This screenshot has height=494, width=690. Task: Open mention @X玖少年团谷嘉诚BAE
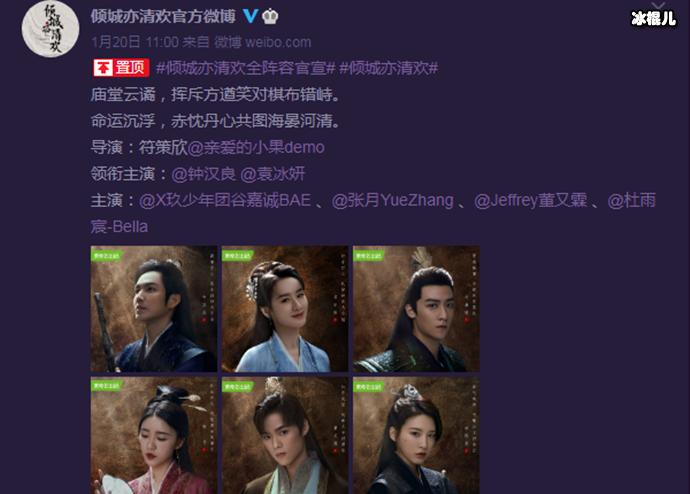[x=225, y=200]
